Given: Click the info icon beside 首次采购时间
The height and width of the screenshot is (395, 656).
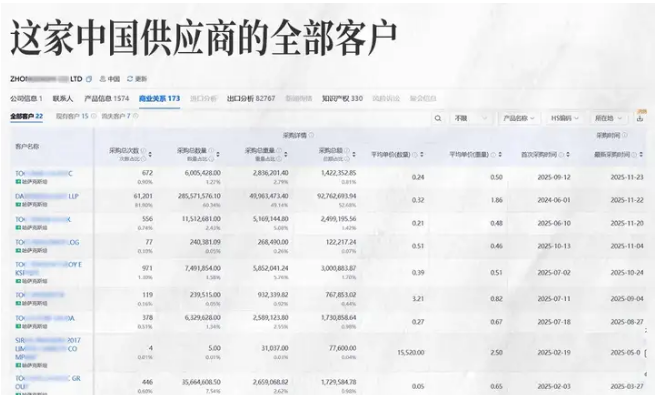Looking at the screenshot, I should click(x=561, y=154).
